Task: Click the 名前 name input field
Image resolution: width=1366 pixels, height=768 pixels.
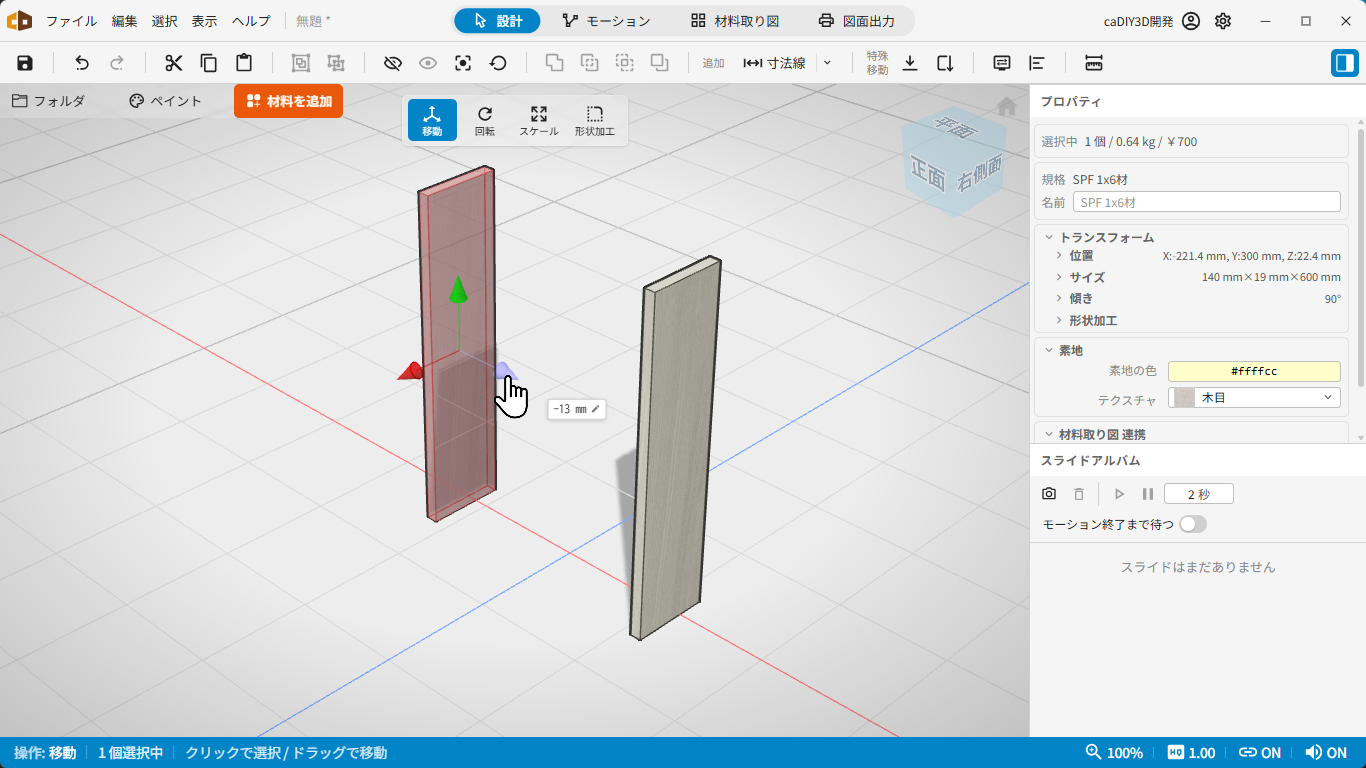Action: (1206, 202)
